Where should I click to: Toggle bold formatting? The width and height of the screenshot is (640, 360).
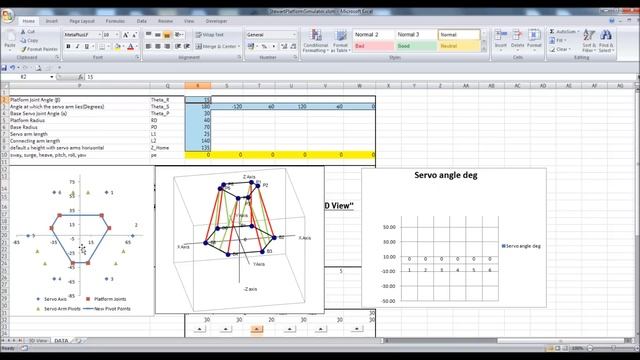(68, 47)
